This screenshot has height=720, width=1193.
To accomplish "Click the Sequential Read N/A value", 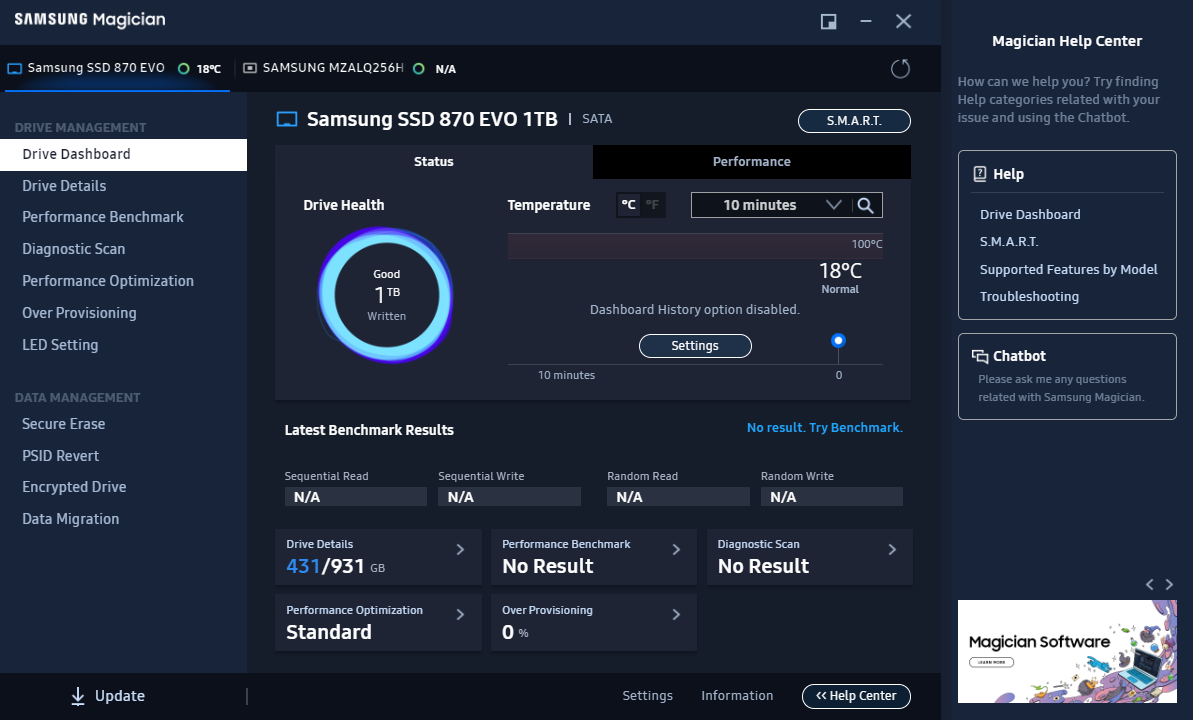I will click(x=355, y=497).
